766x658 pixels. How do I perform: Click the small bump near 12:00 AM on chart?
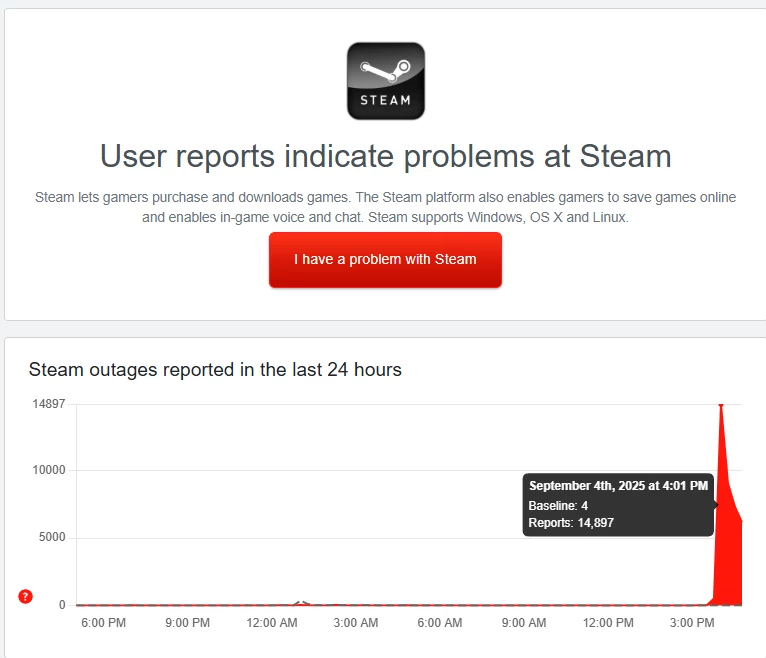pos(302,603)
